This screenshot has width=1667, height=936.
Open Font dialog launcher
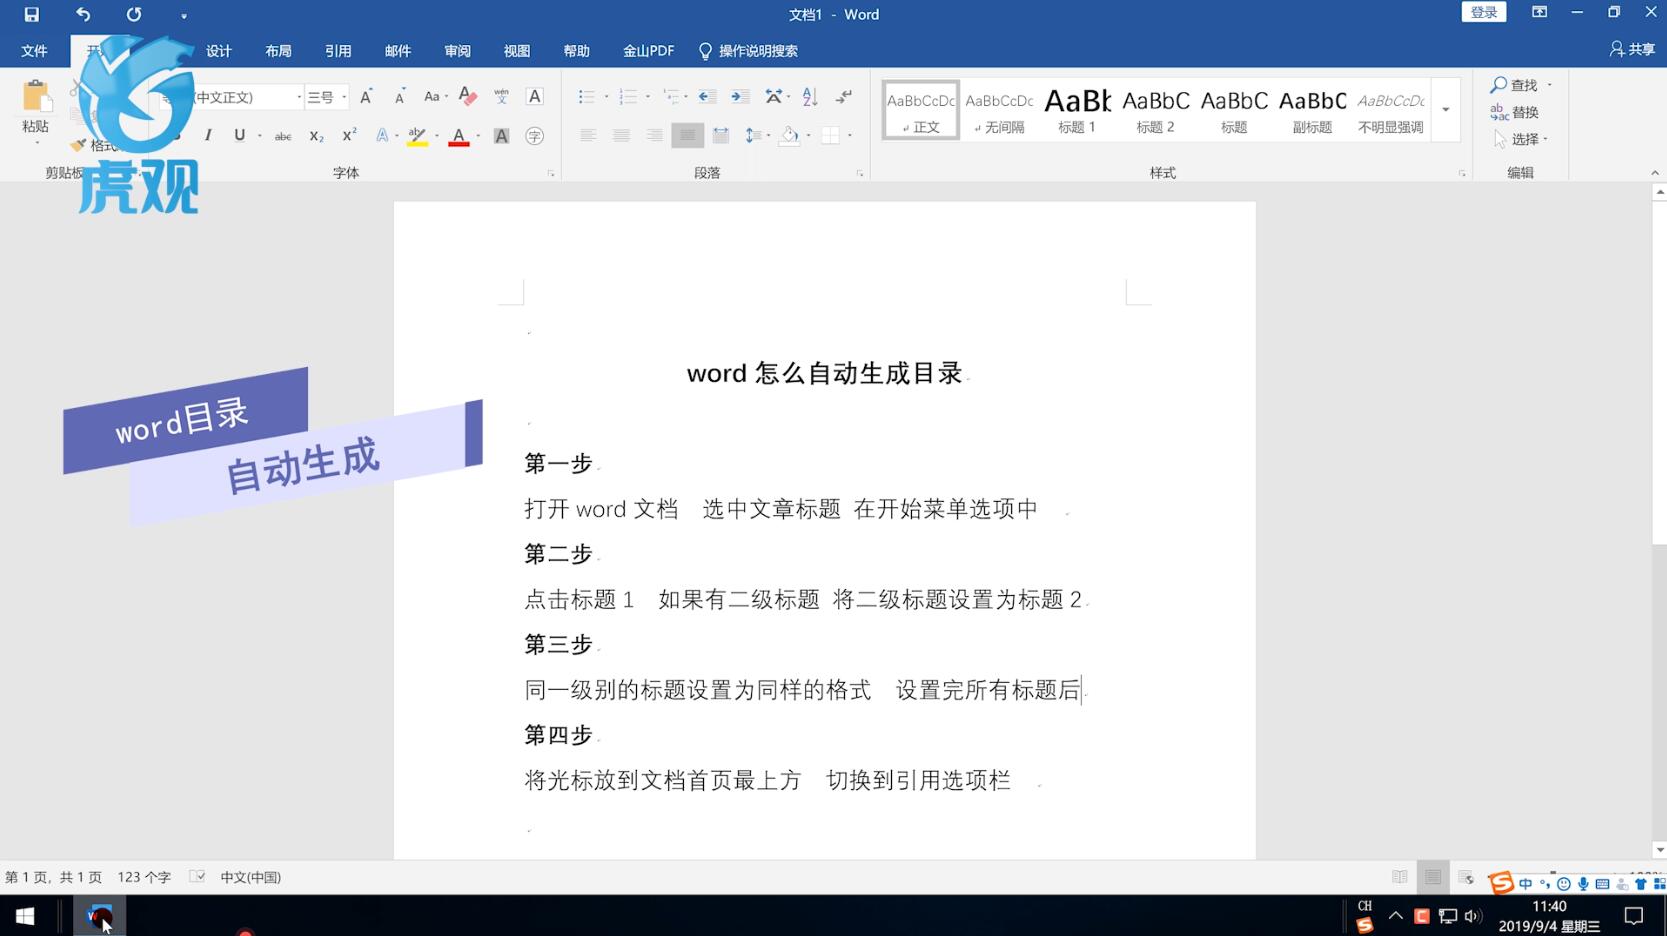(x=551, y=174)
